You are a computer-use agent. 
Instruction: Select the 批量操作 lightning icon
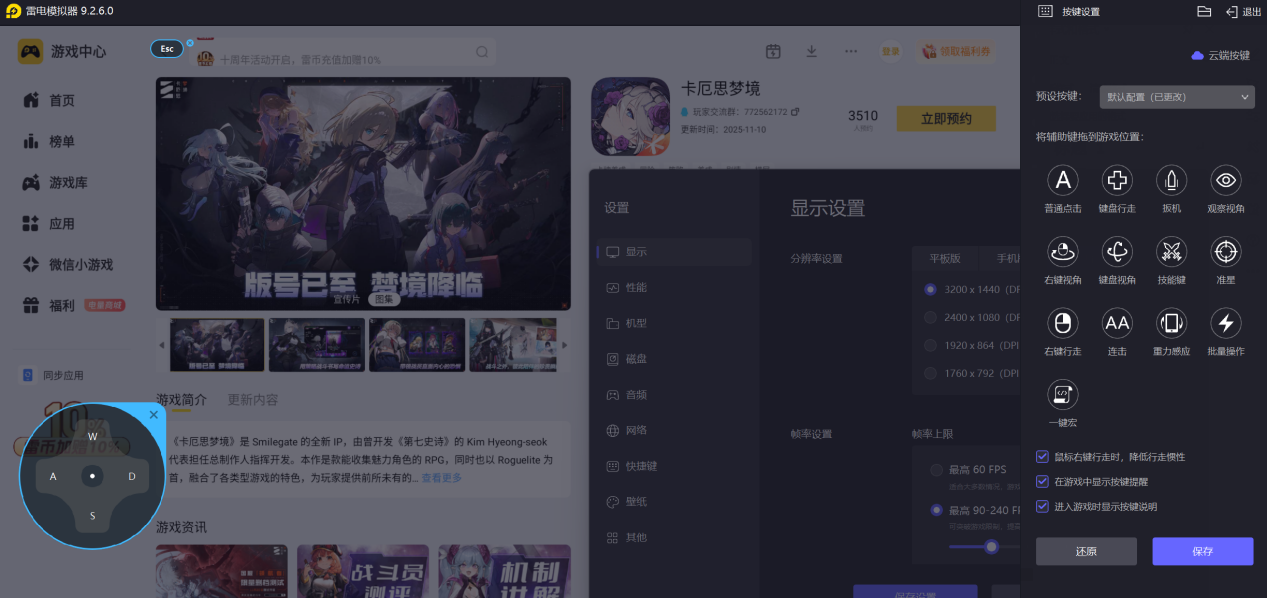coord(1226,323)
